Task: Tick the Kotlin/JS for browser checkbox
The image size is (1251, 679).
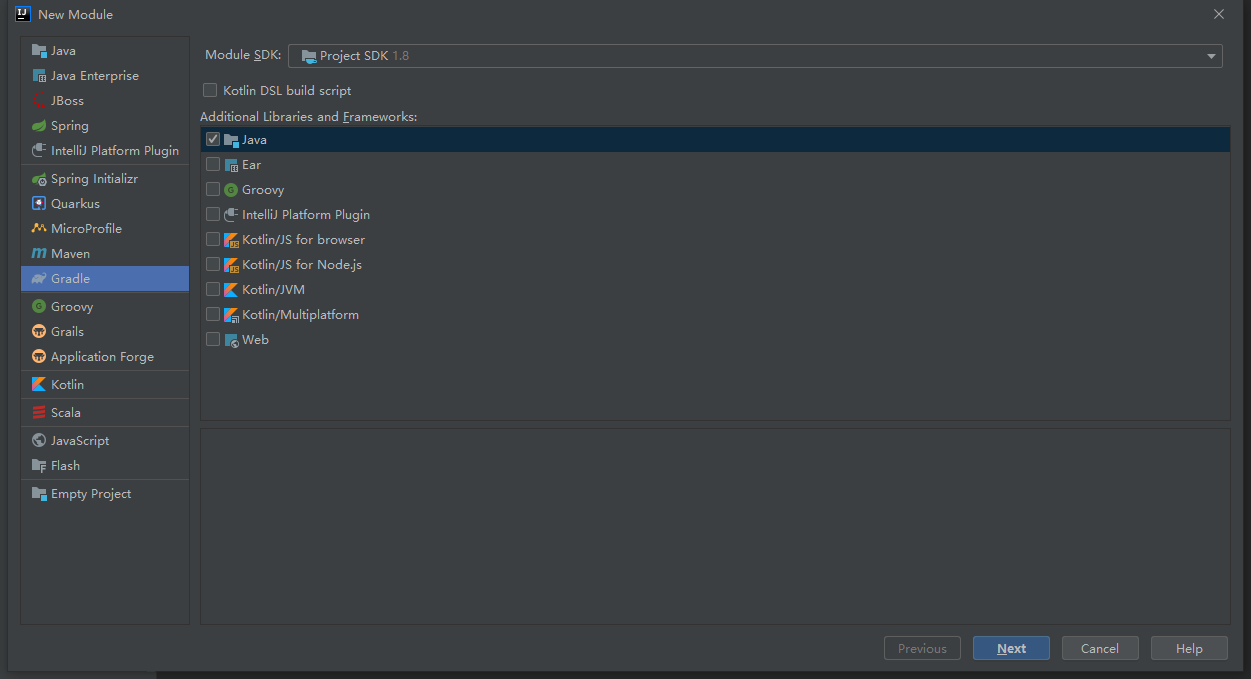Action: pyautogui.click(x=213, y=239)
